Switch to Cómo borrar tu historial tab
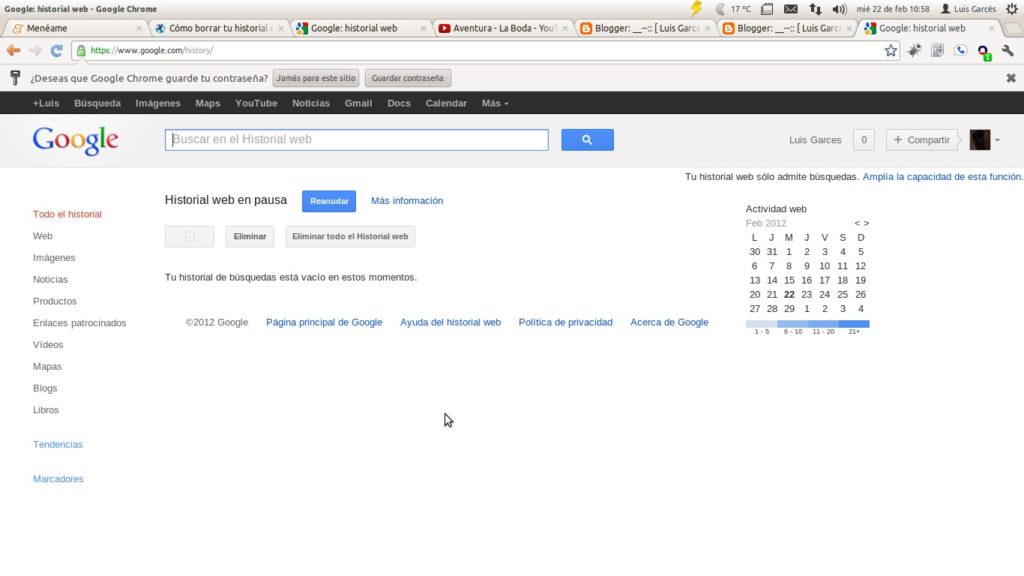Screen dimensions: 1024x576 pos(219,28)
